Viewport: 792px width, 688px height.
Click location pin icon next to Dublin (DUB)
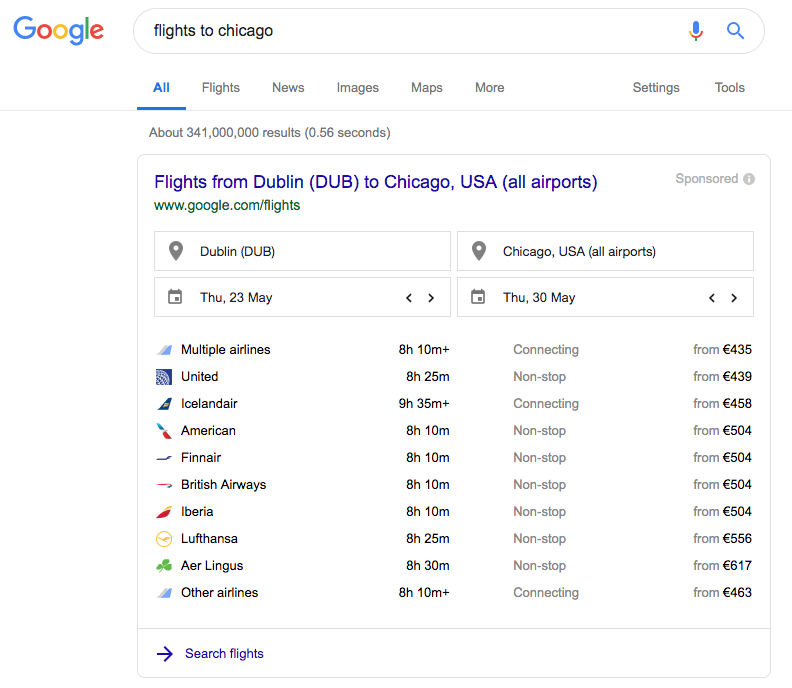coord(176,251)
